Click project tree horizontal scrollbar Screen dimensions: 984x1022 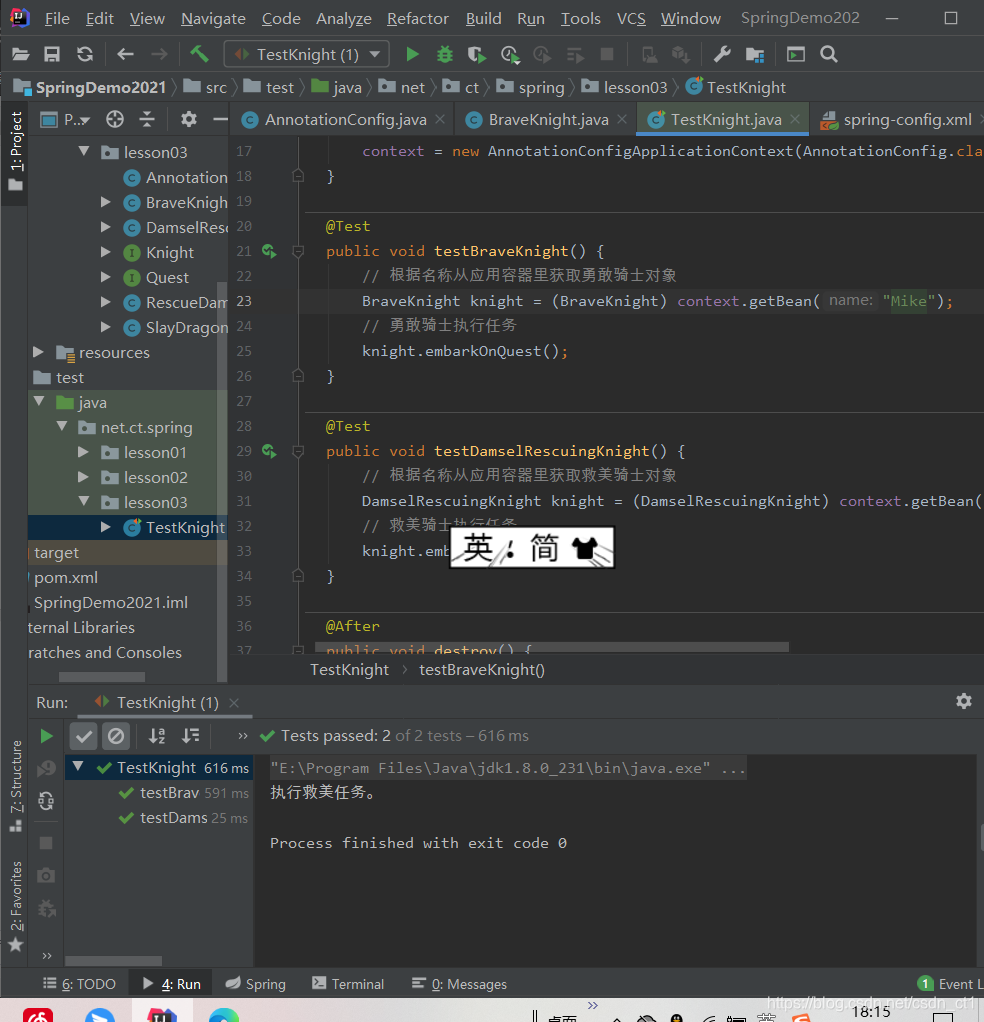point(102,677)
